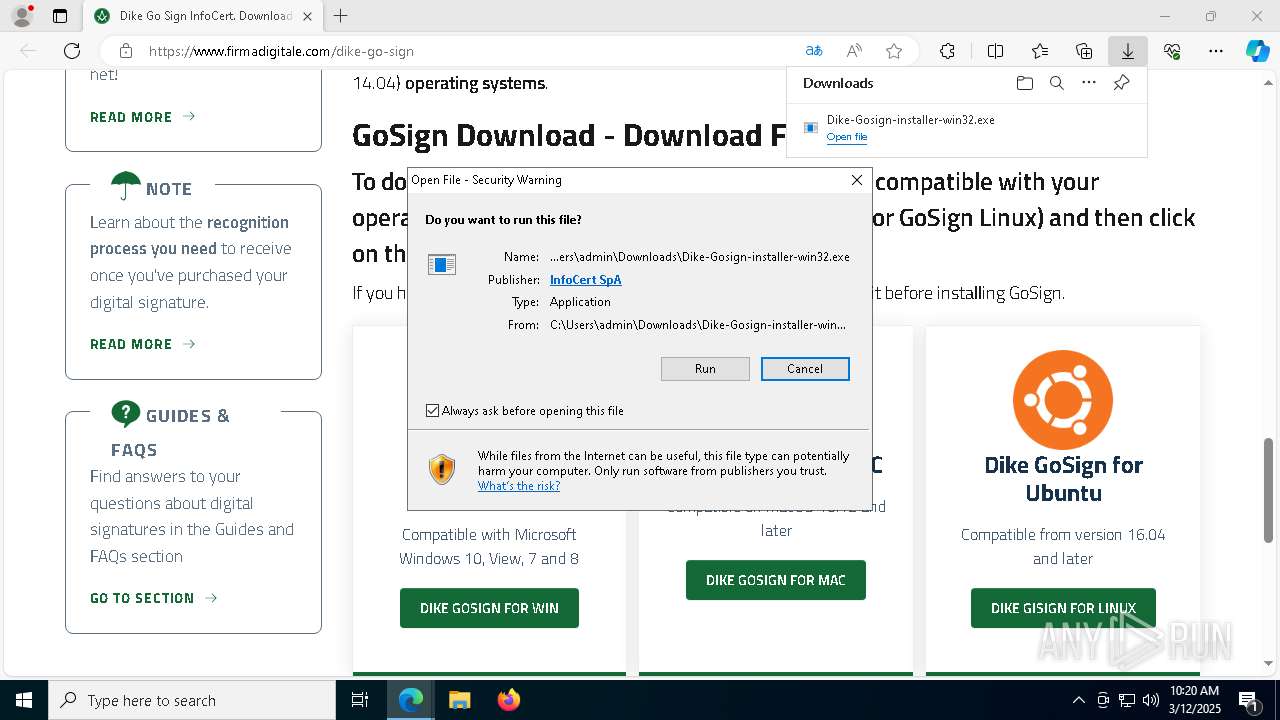Close the Dike Go Sign browser tab

pyautogui.click(x=307, y=16)
